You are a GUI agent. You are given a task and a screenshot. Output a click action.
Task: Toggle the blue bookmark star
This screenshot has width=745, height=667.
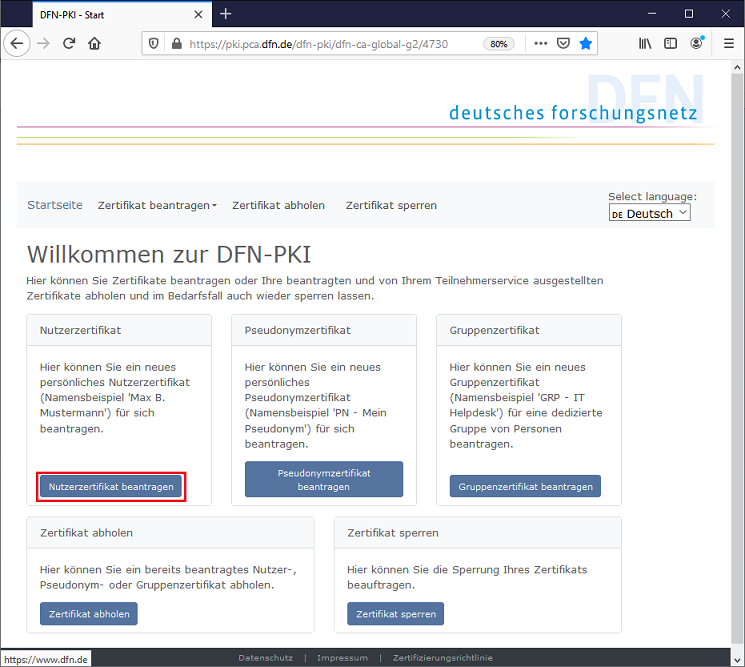click(x=586, y=44)
